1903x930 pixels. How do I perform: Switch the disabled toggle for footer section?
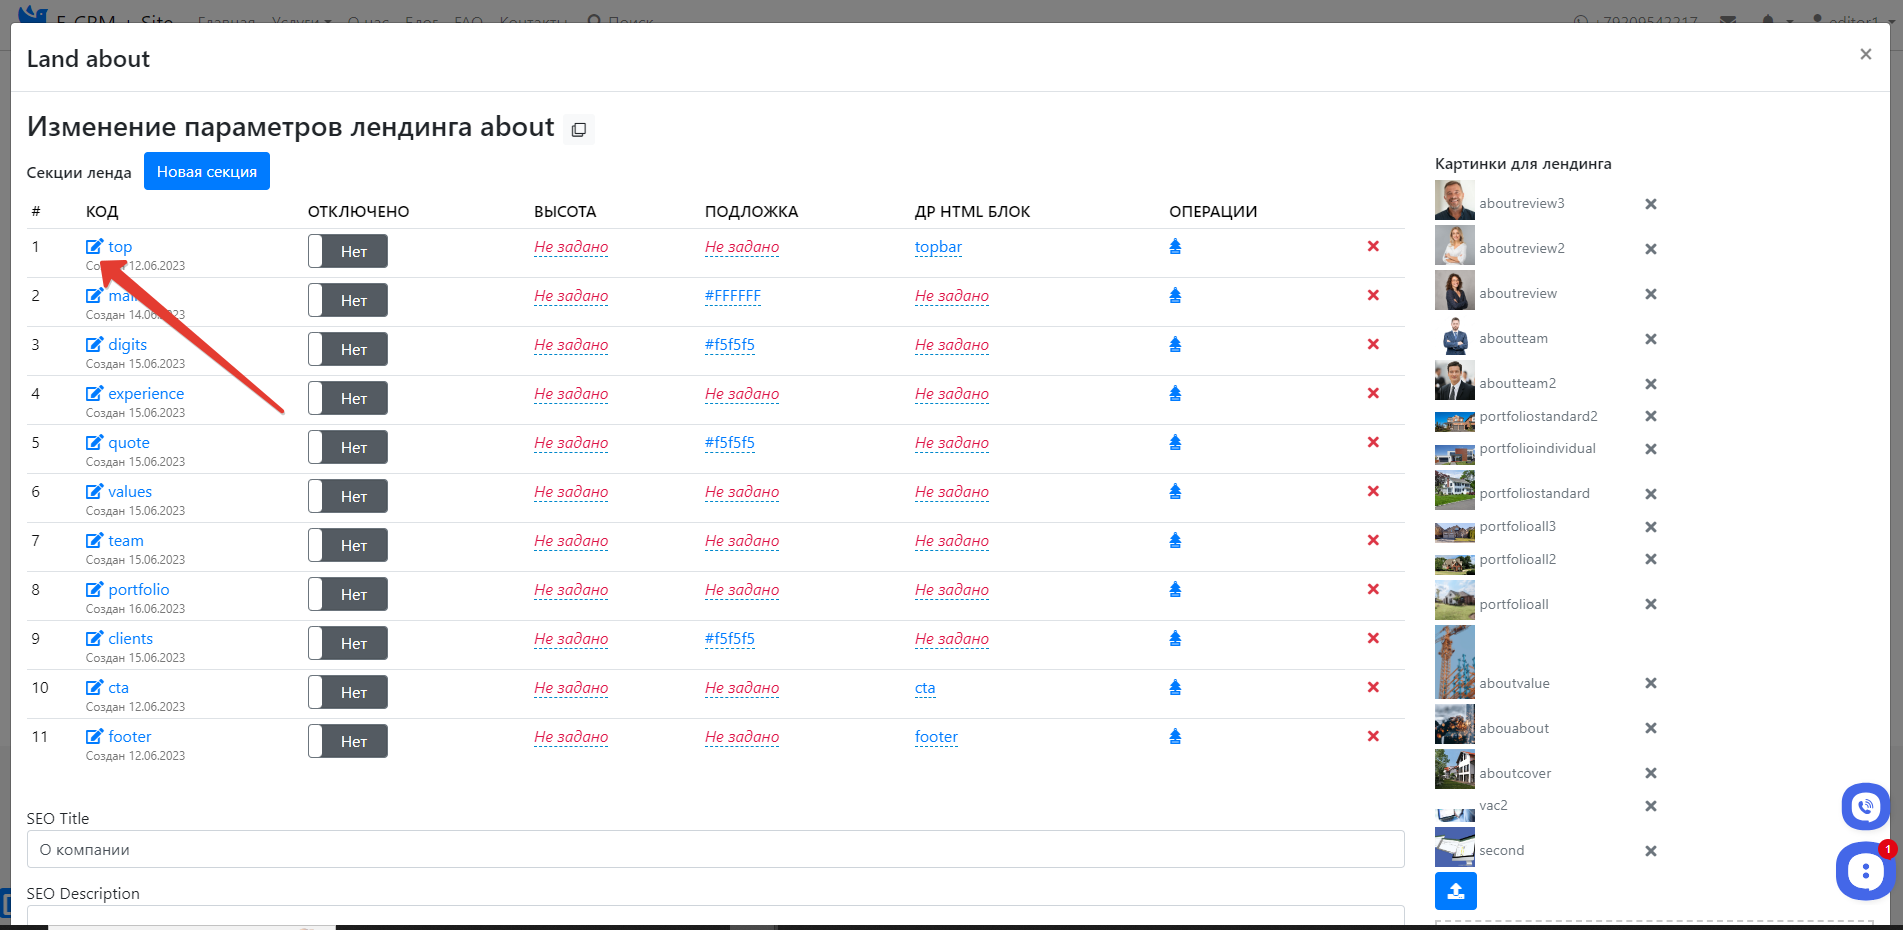pyautogui.click(x=347, y=741)
